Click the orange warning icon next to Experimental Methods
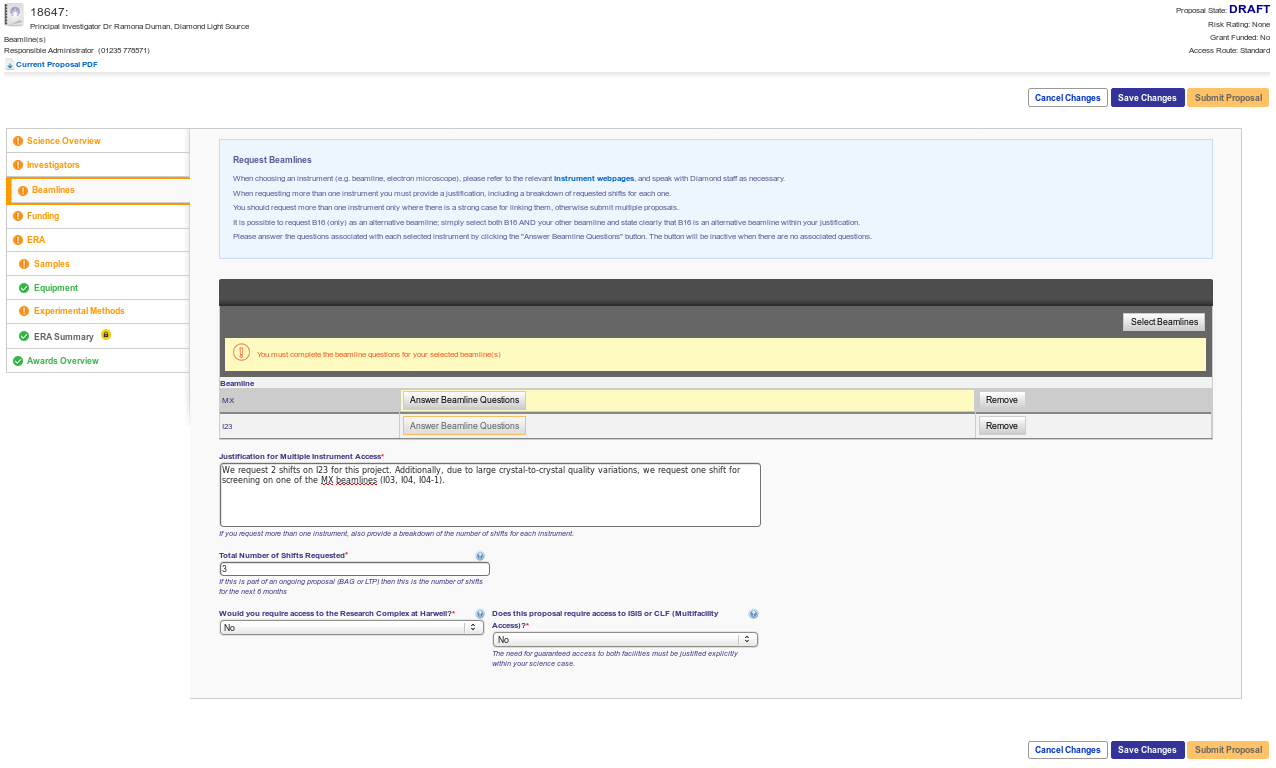Image resolution: width=1276 pixels, height=768 pixels. coord(24,311)
